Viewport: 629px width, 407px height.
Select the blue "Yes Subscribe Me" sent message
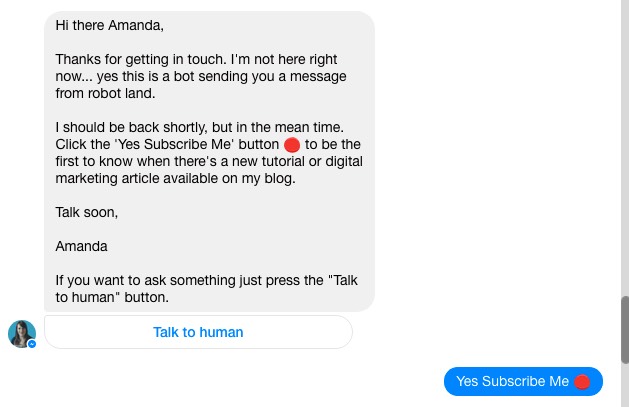click(523, 381)
